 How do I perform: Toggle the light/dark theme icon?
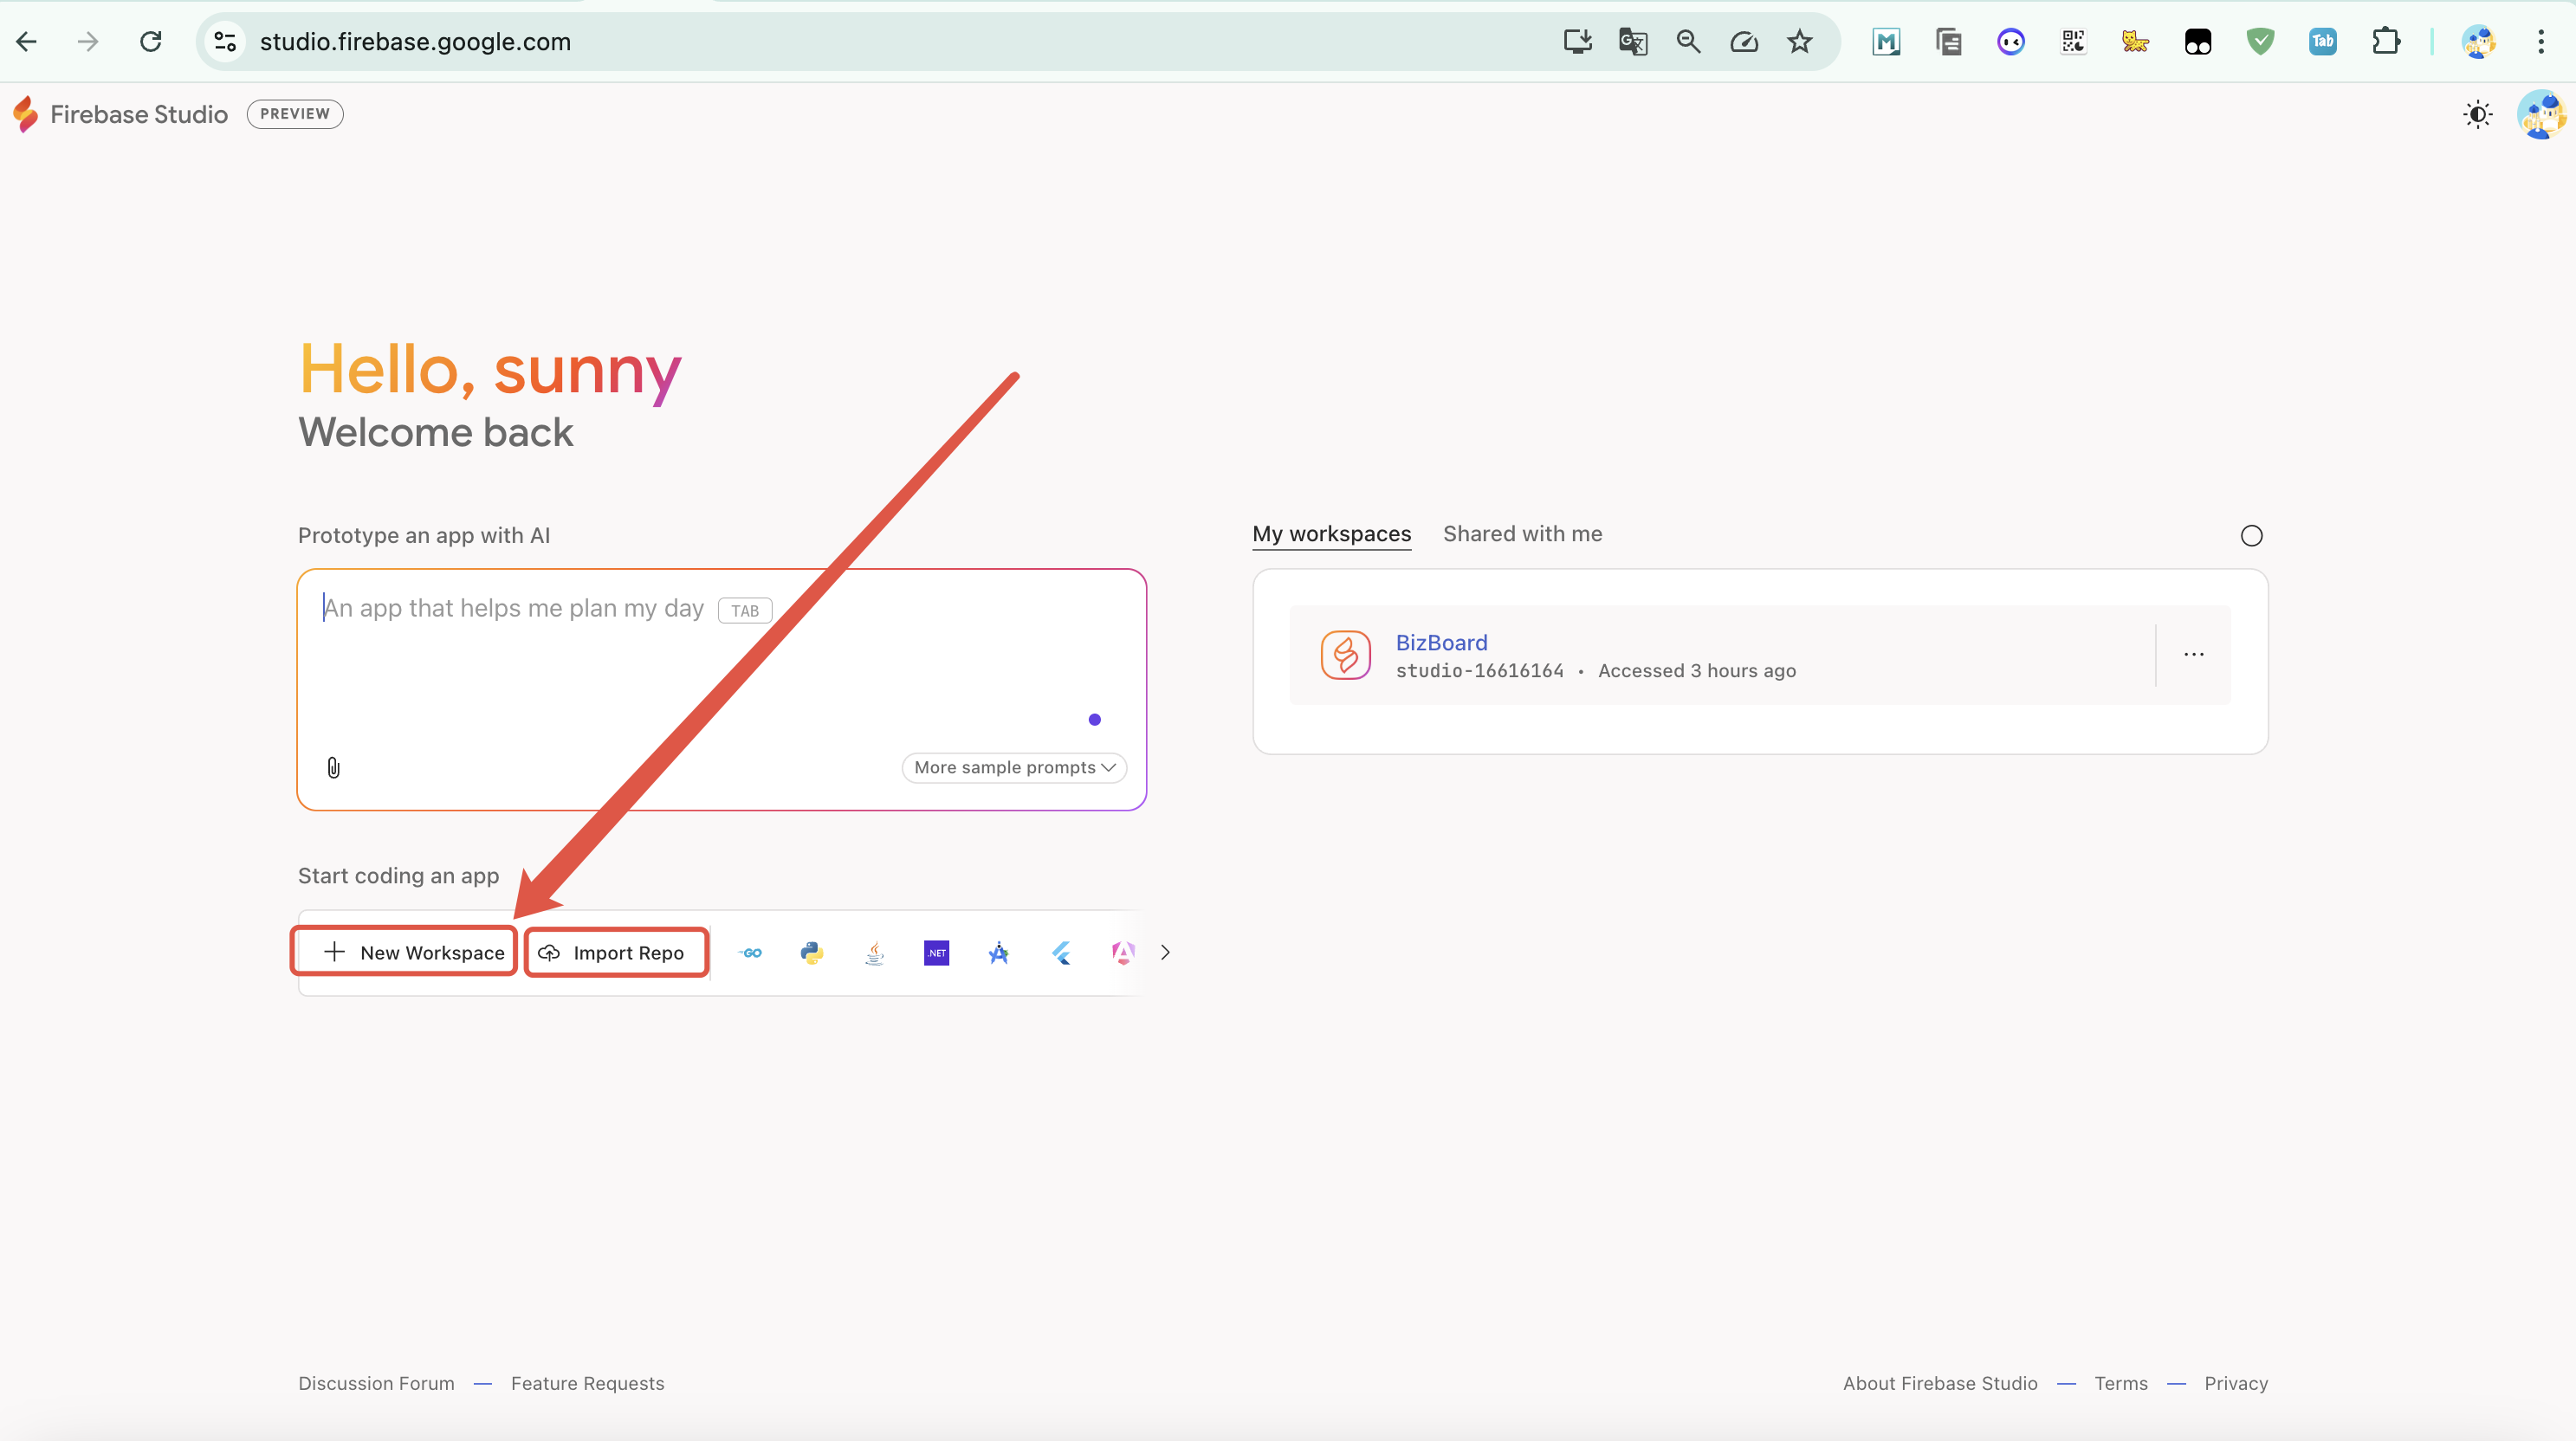pyautogui.click(x=2477, y=115)
